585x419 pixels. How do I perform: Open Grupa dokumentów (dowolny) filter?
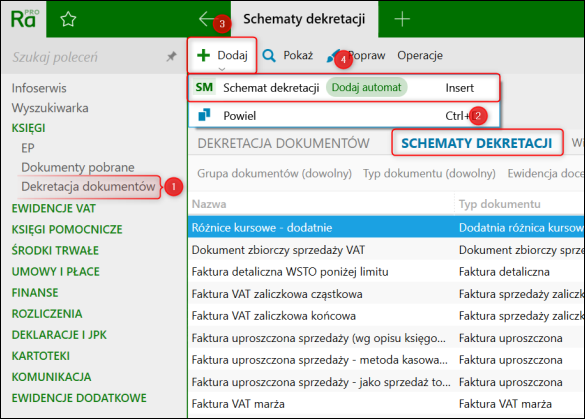[274, 173]
